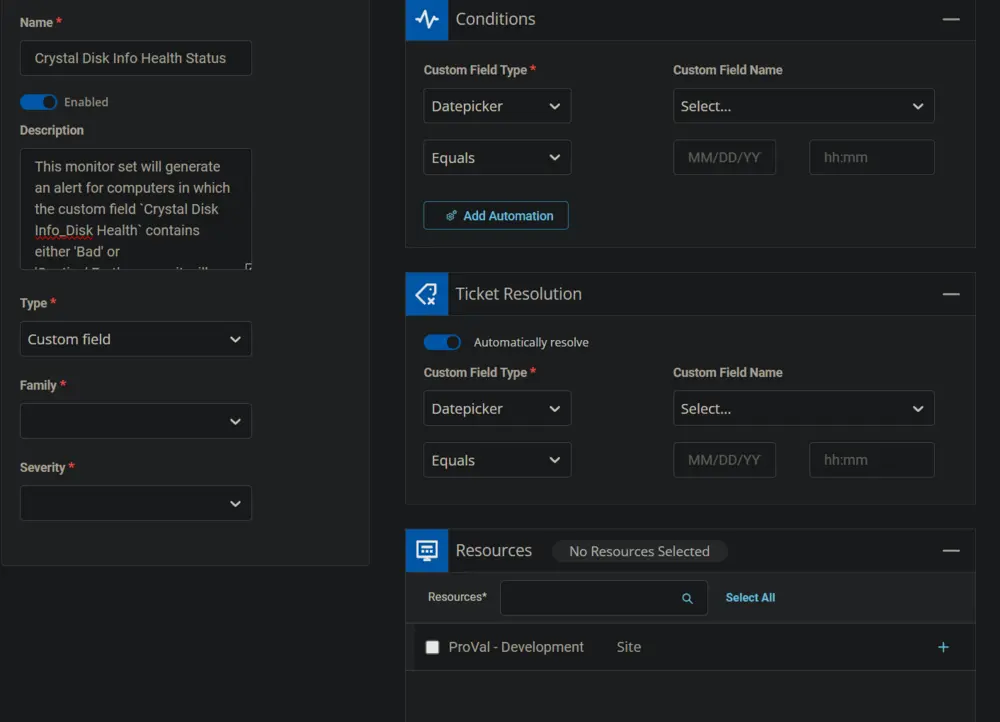Screen dimensions: 1000x722
Task: Click the Add Automation button
Action: pos(496,216)
